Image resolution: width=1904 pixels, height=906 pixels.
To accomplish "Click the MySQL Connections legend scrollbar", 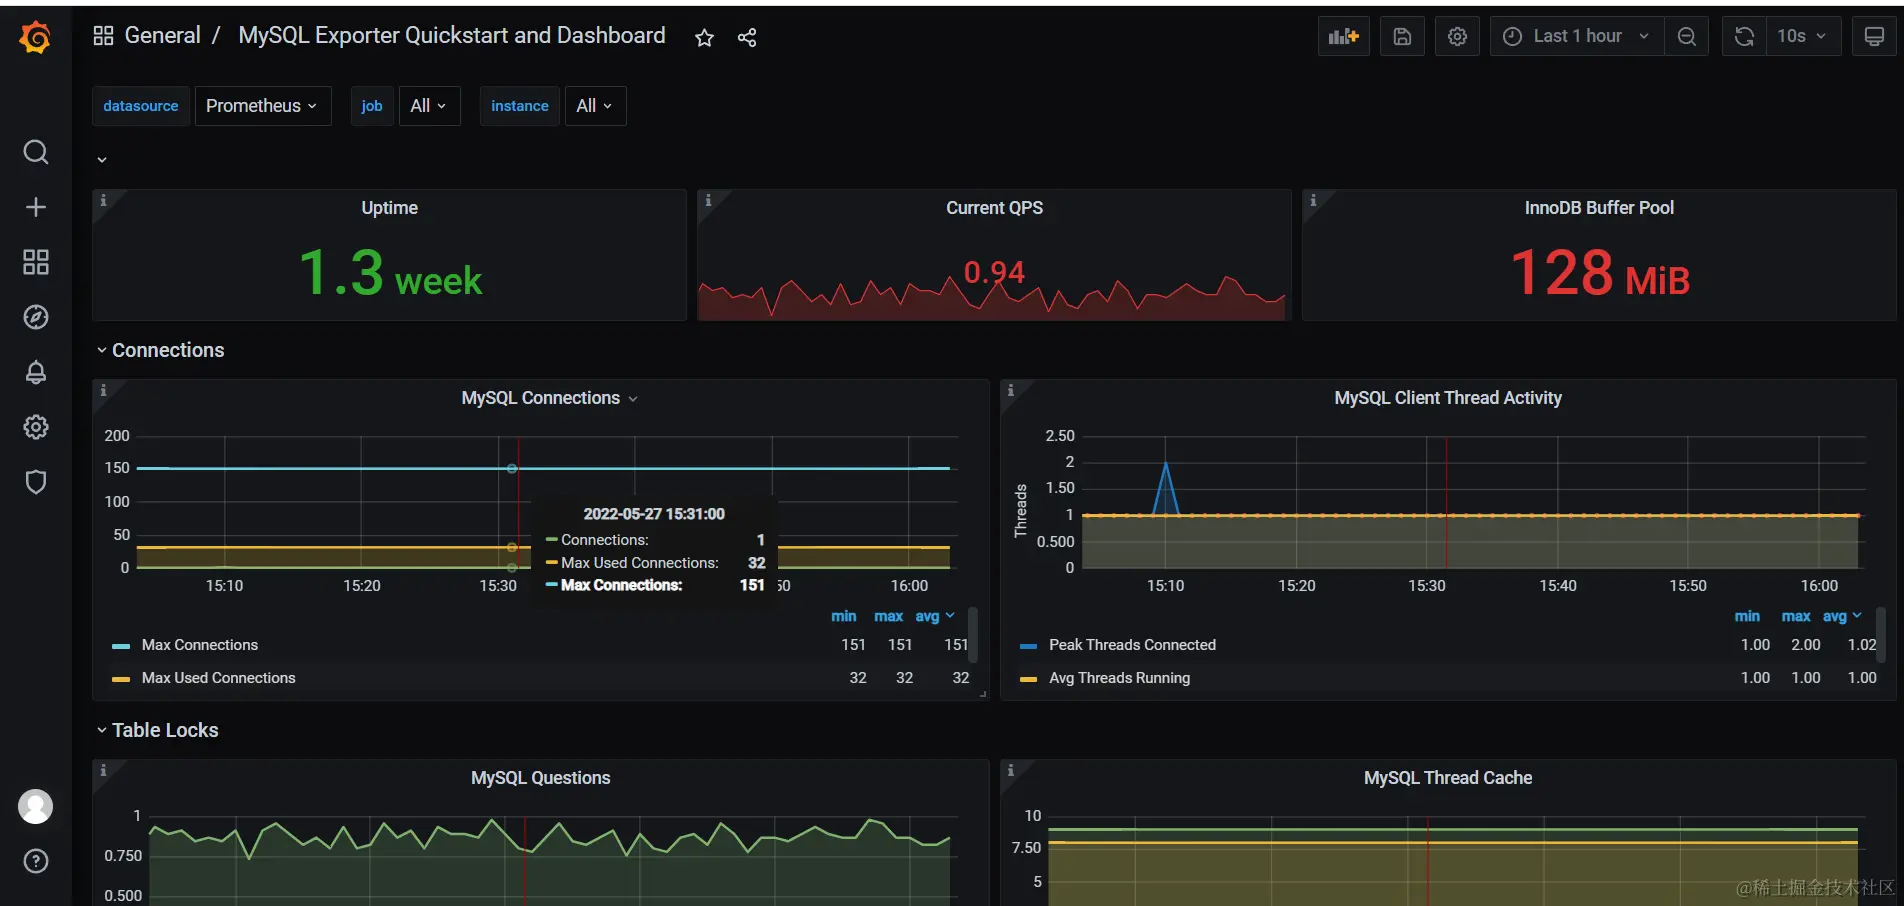I will click(972, 634).
